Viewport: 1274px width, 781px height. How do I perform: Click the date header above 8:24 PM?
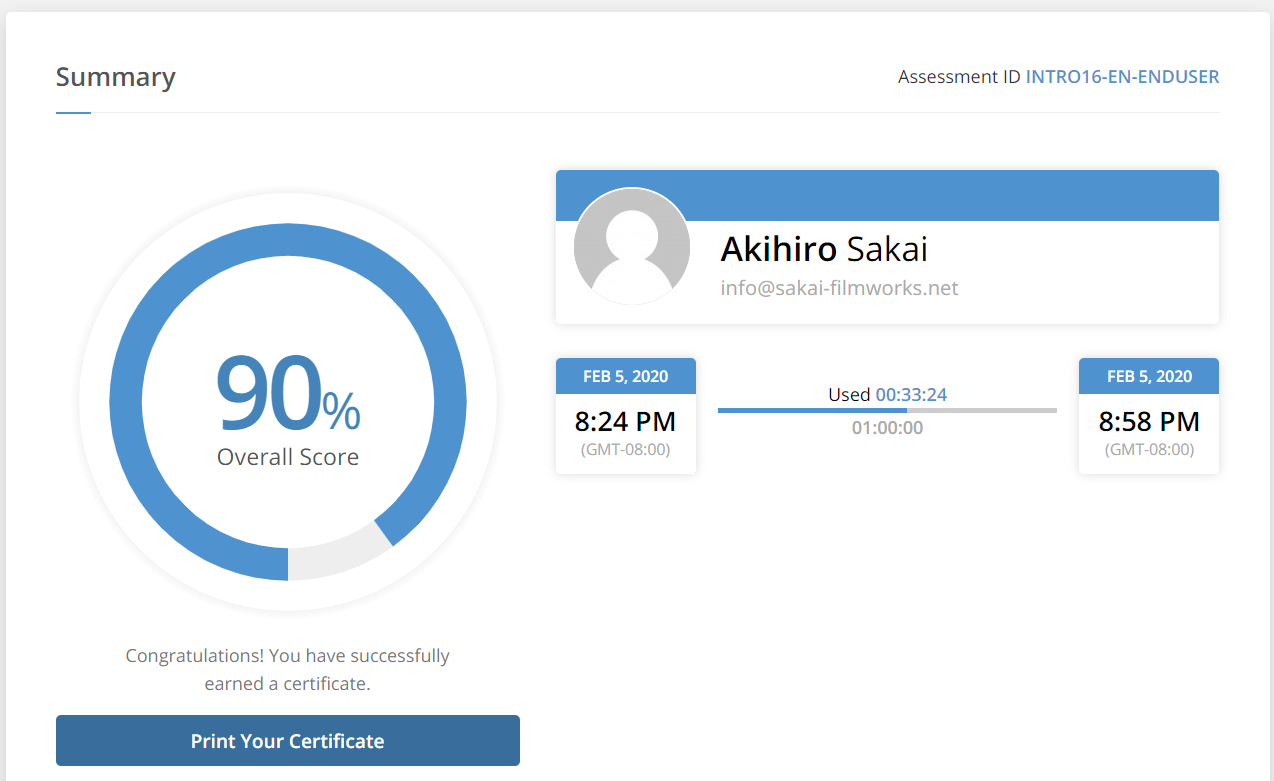pos(625,376)
